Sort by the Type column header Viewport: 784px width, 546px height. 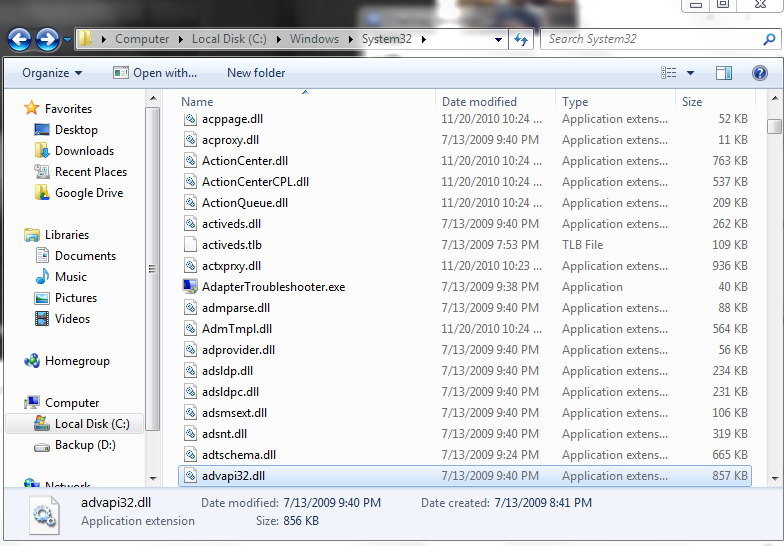[616, 102]
